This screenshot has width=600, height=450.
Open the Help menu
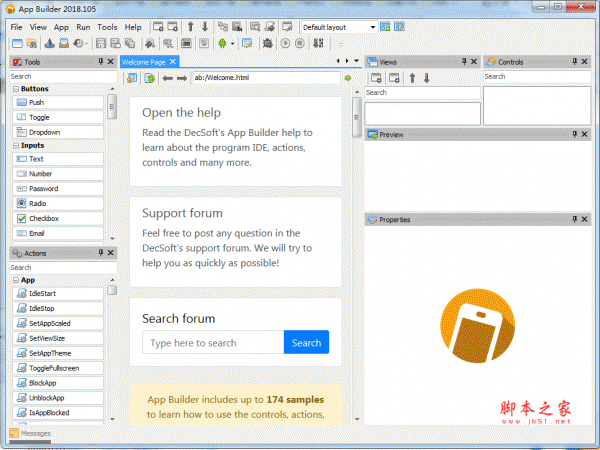pyautogui.click(x=133, y=27)
